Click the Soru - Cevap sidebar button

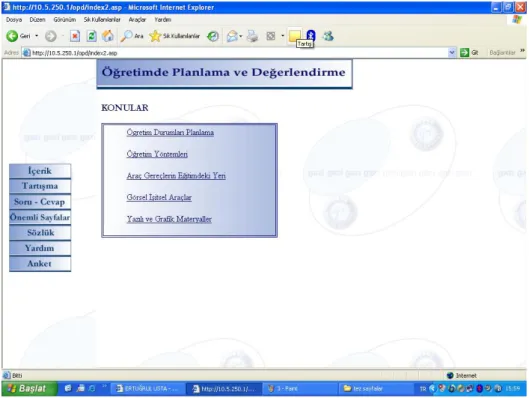(40, 202)
